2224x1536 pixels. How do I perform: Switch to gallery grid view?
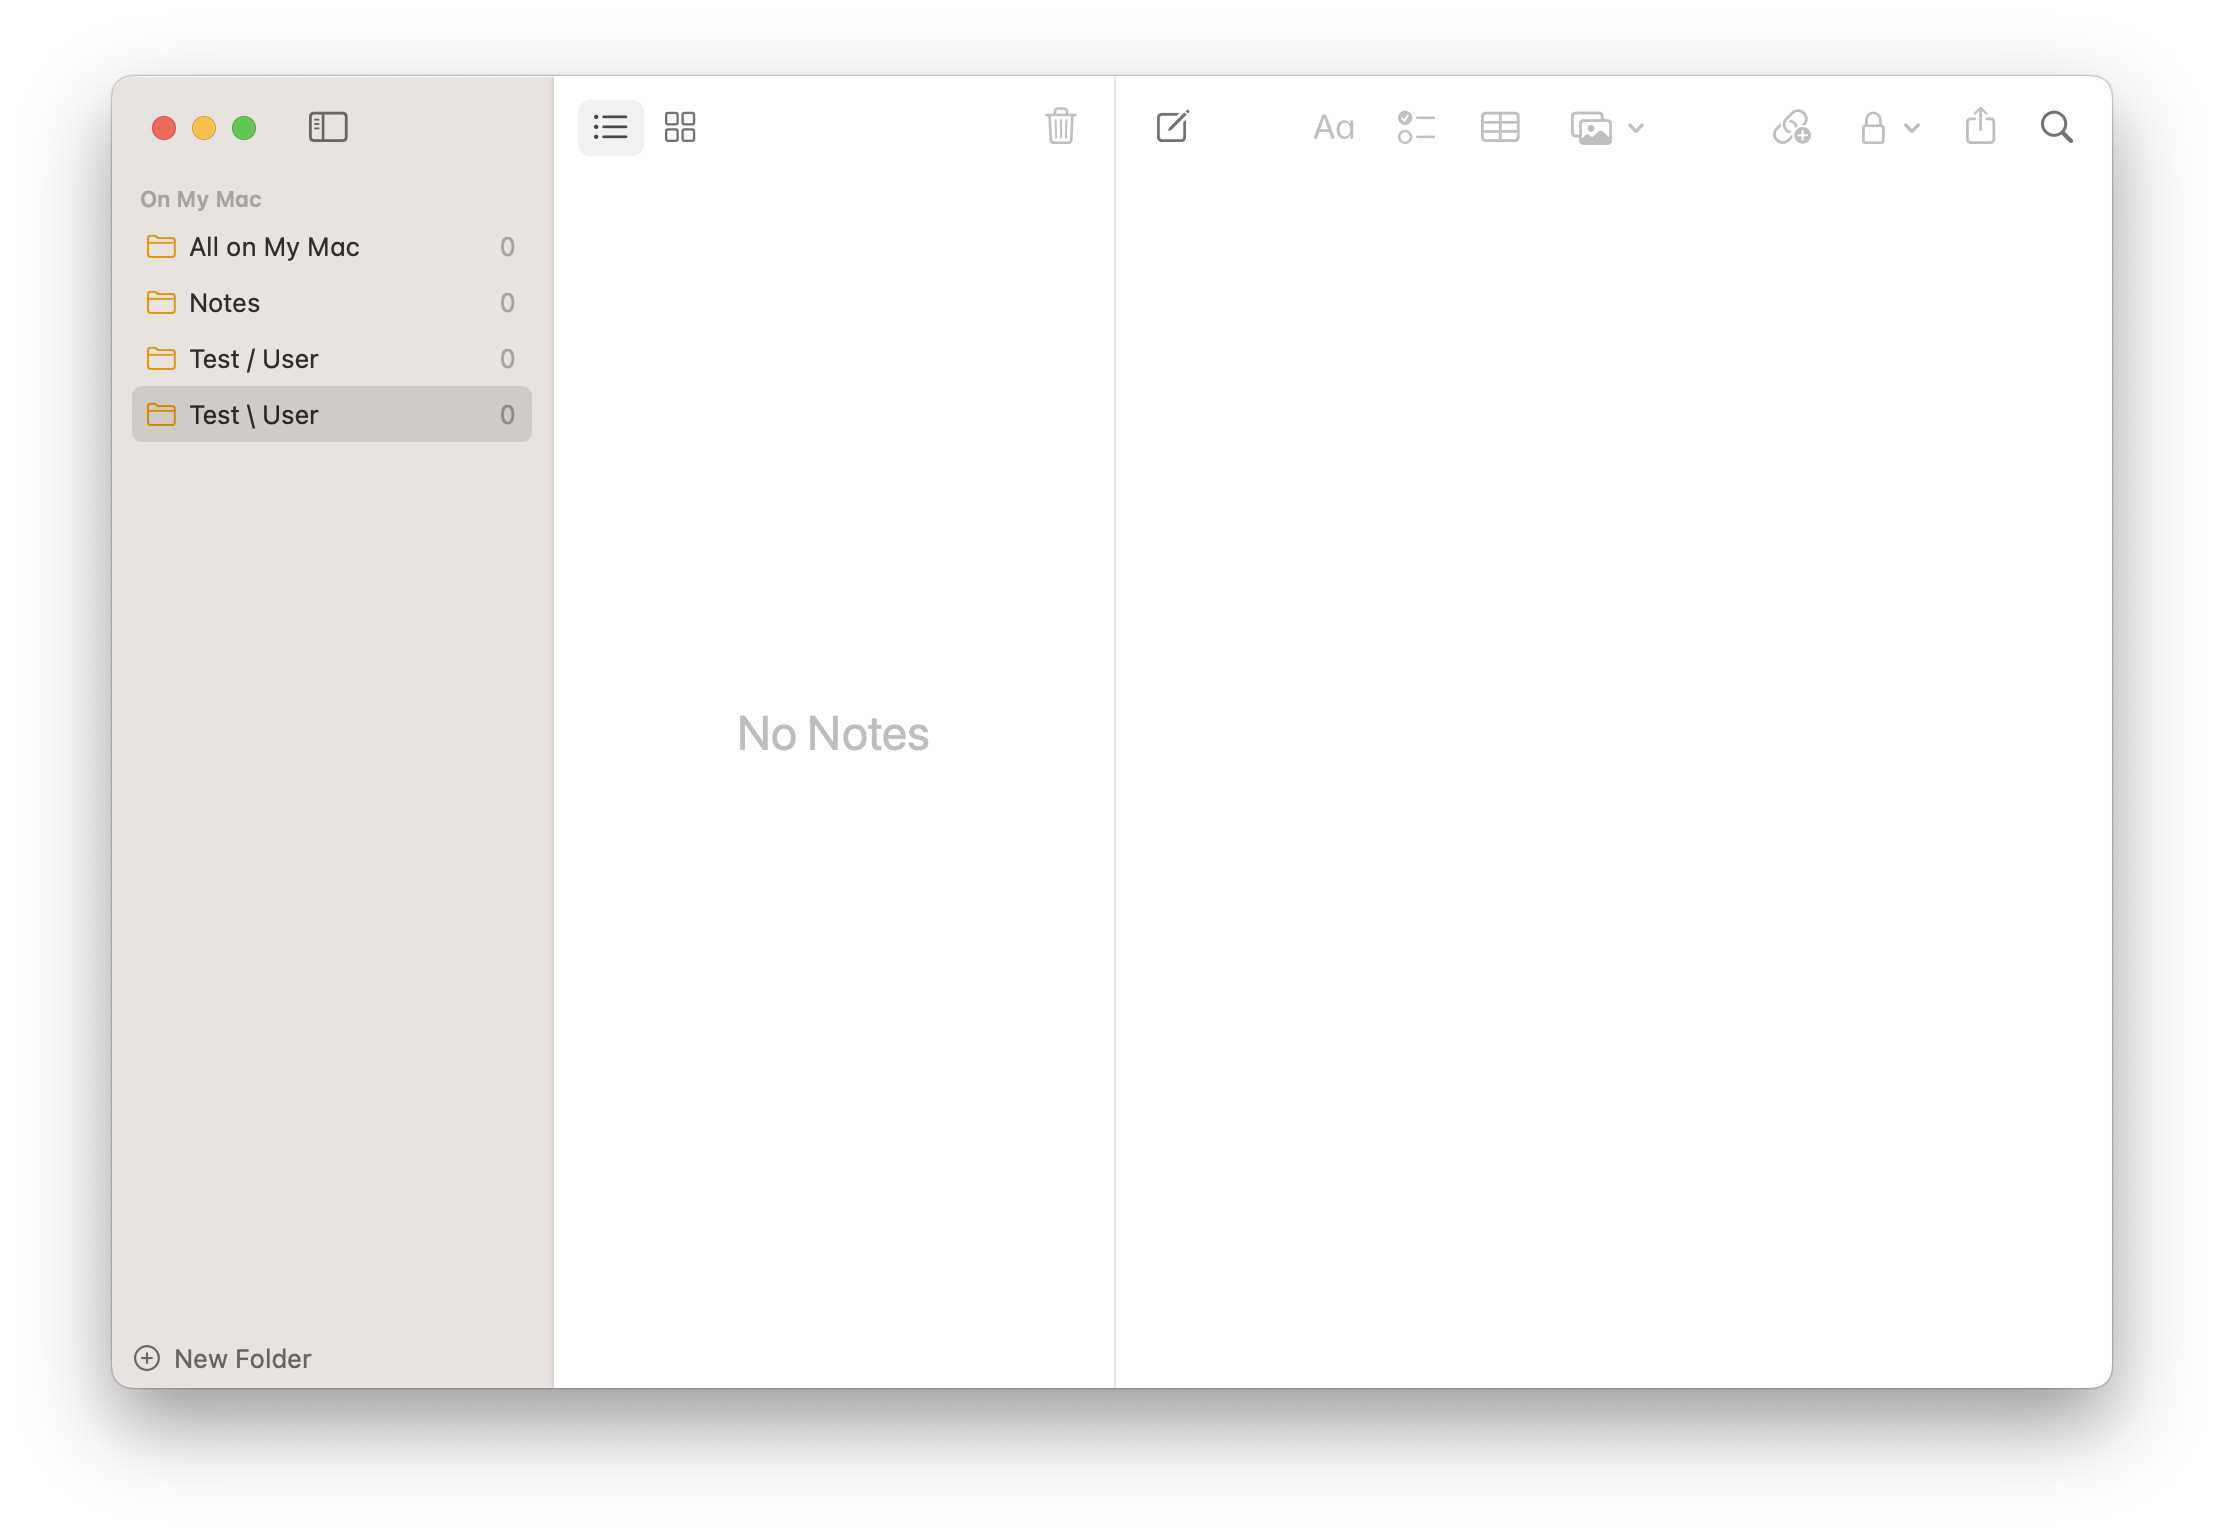[680, 127]
